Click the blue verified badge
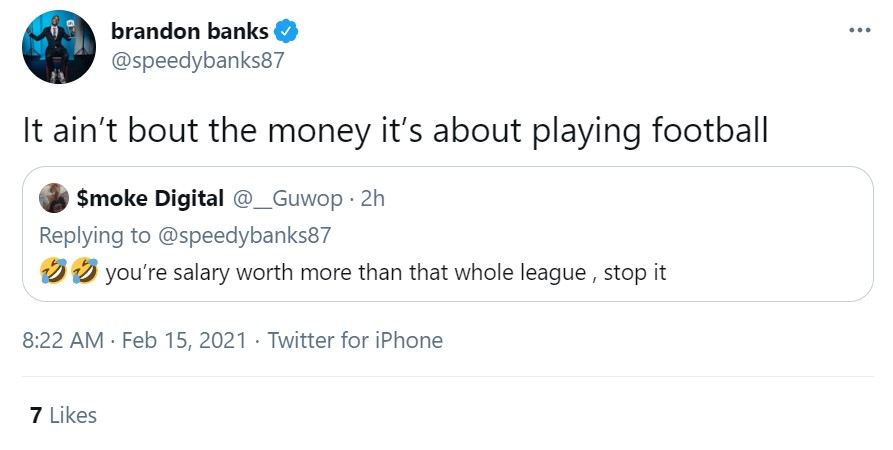Screen dimensions: 893x450 coord(286,31)
